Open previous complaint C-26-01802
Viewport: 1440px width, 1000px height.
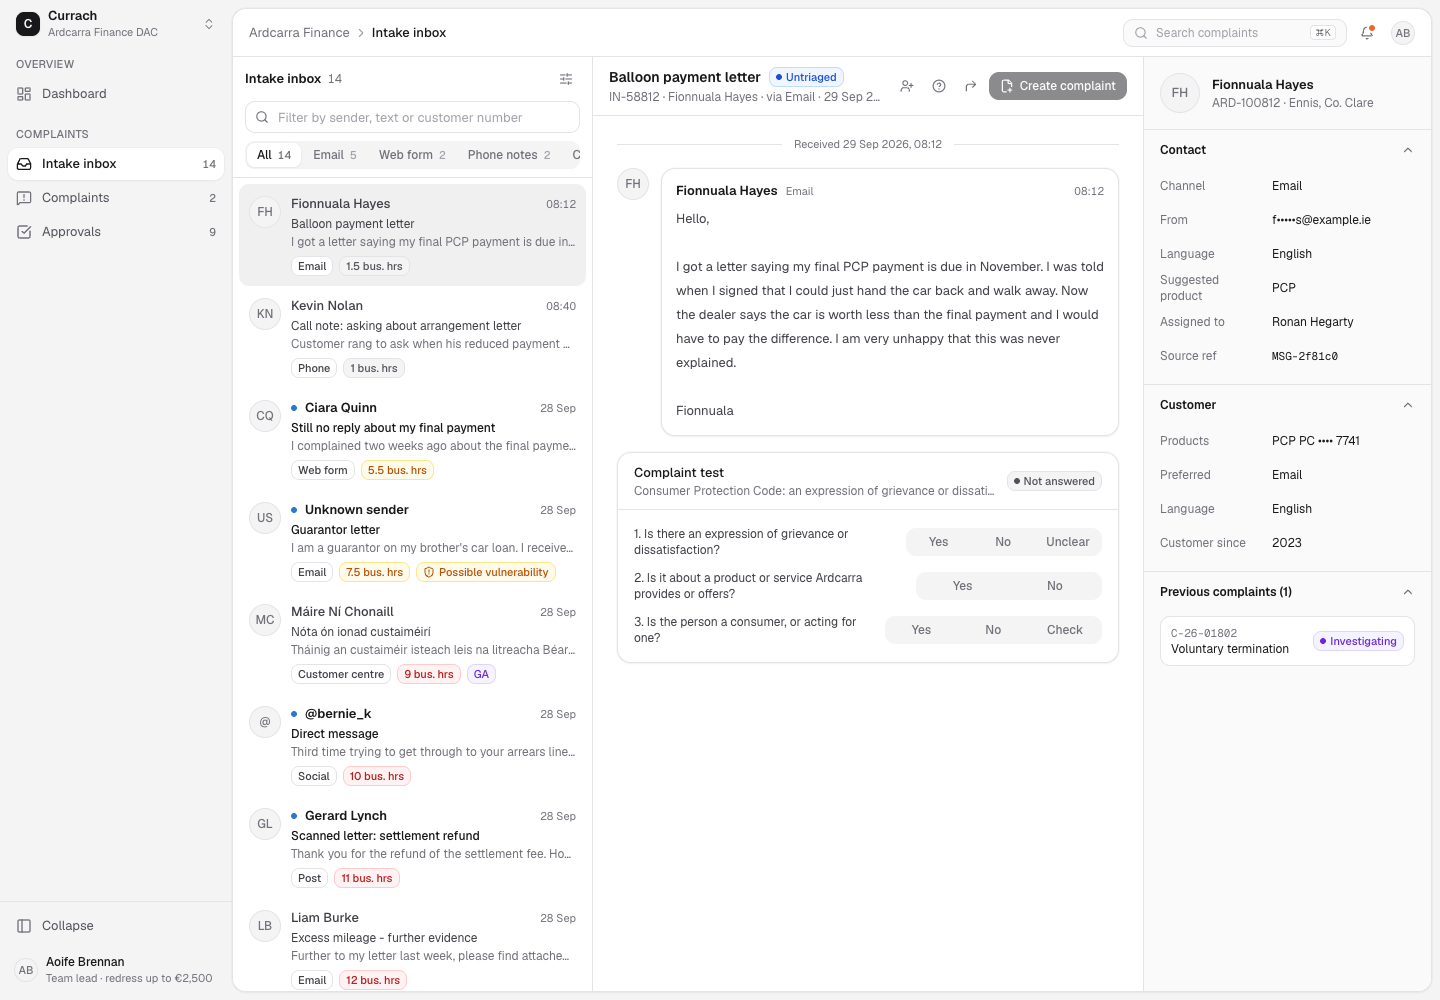(1287, 641)
